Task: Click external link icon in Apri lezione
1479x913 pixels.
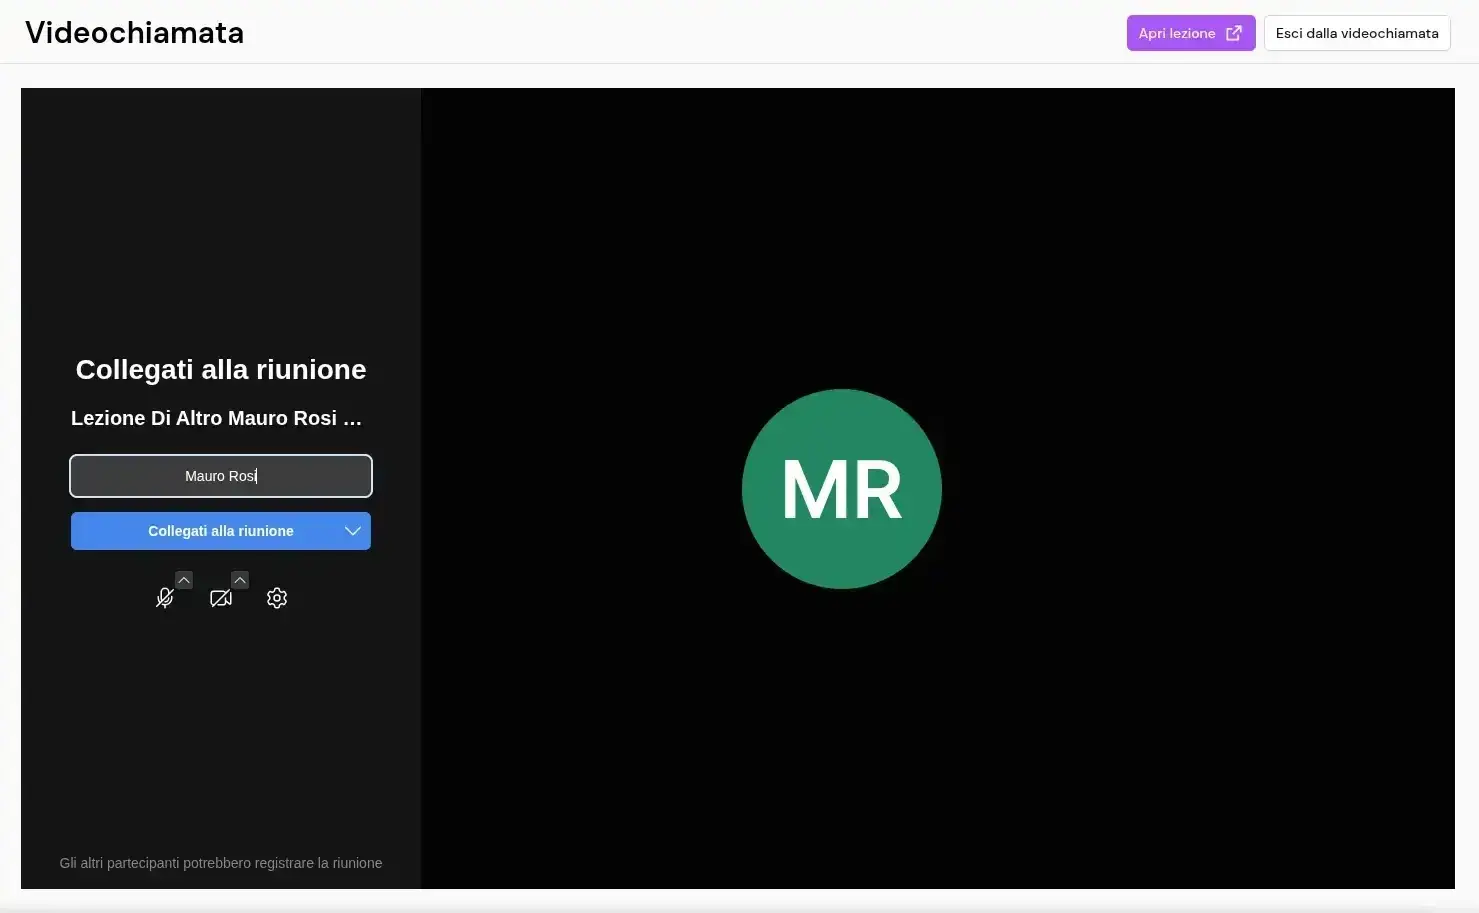Action: pyautogui.click(x=1234, y=33)
